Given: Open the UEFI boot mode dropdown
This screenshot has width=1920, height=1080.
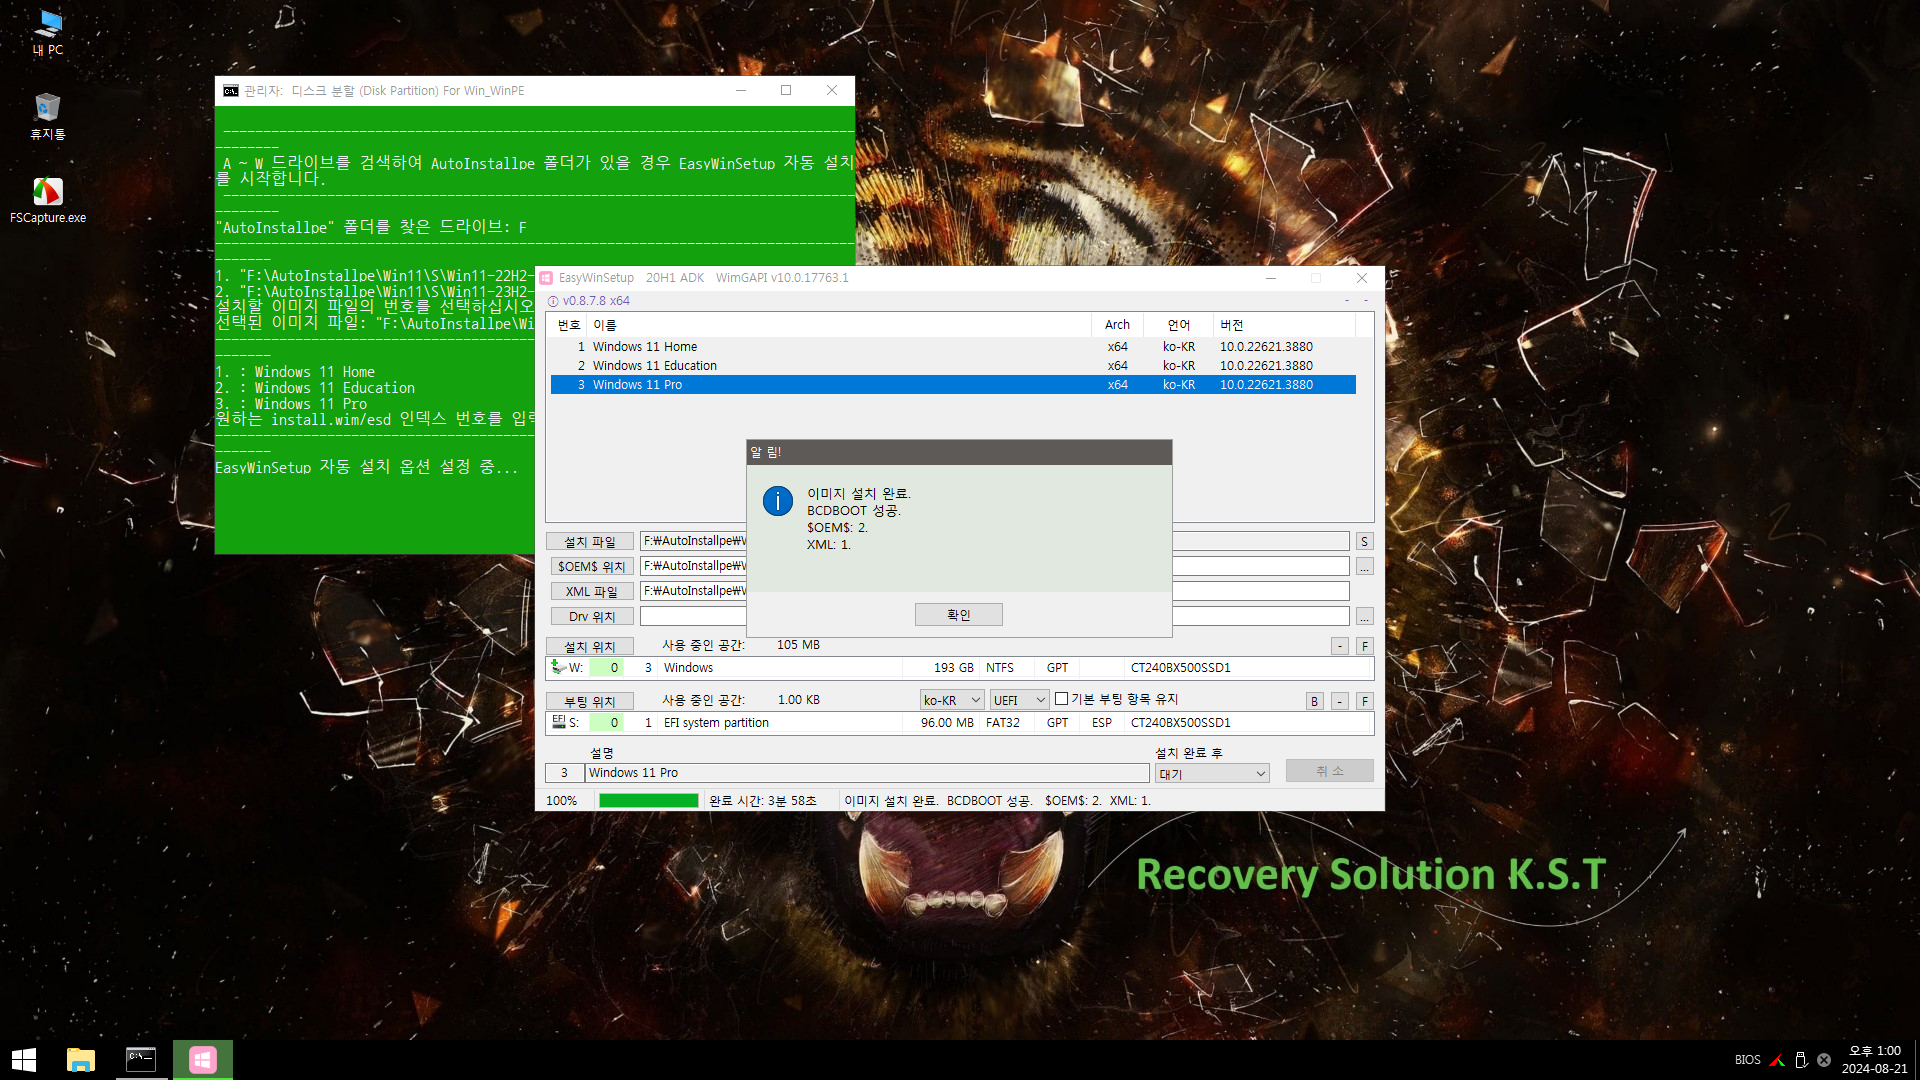Looking at the screenshot, I should 1019,700.
